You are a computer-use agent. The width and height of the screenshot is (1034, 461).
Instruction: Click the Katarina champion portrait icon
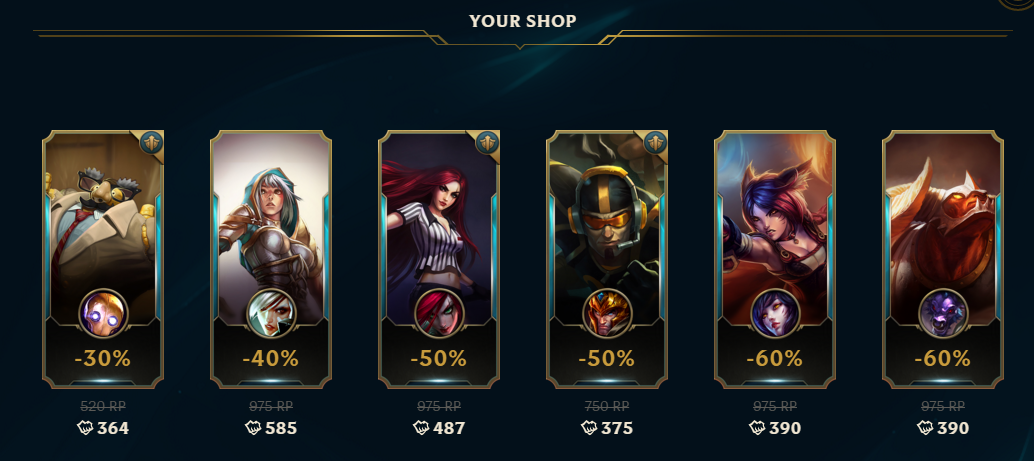[x=439, y=313]
